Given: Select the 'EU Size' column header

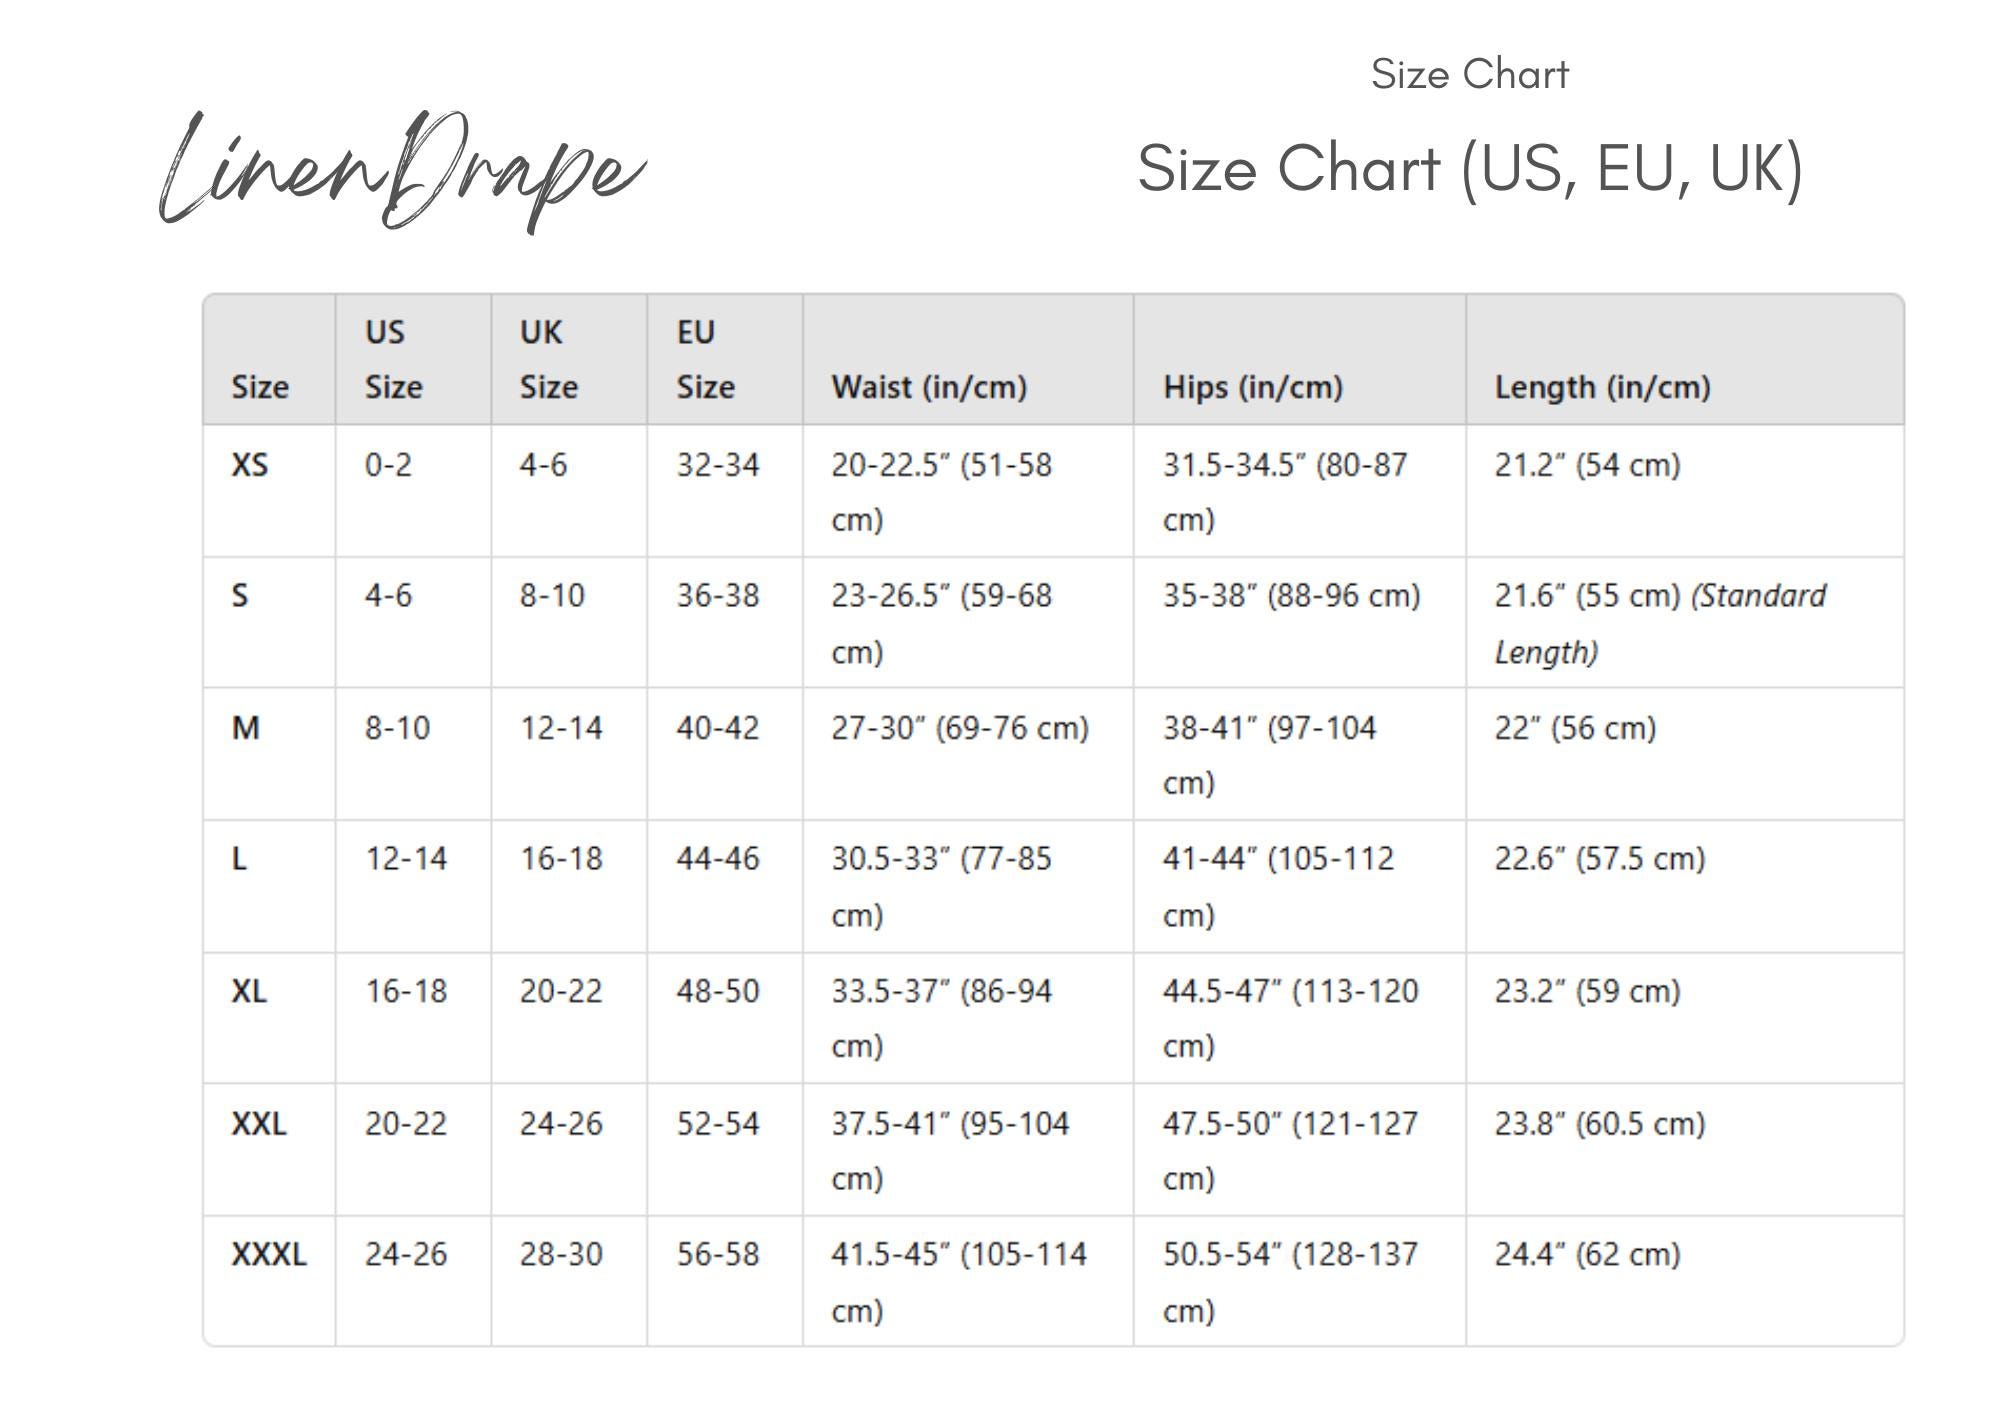Looking at the screenshot, I should [705, 360].
